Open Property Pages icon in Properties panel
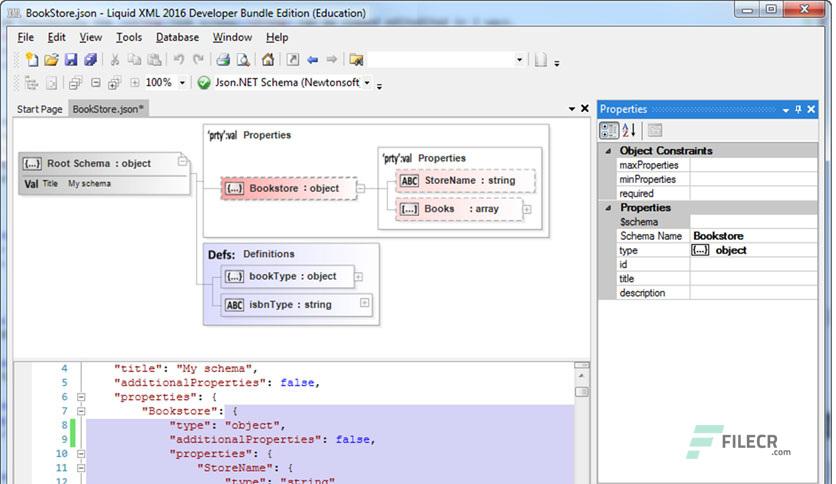836x484 pixels. 655,130
